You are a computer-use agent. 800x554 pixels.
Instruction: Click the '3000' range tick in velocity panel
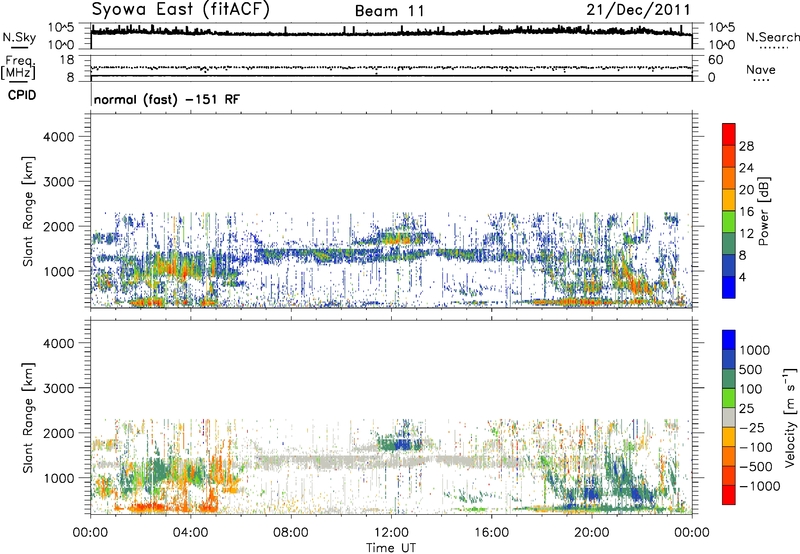pyautogui.click(x=59, y=388)
